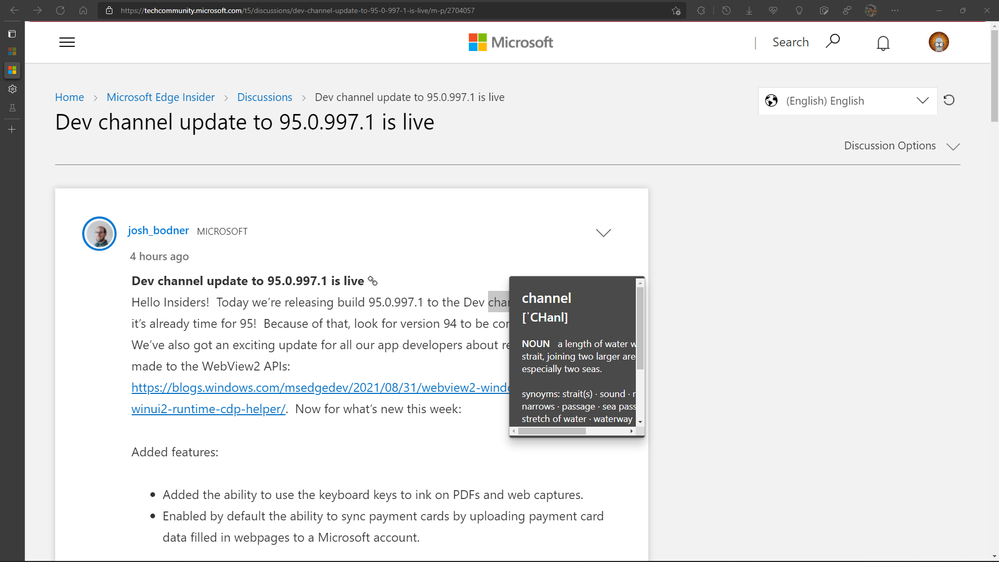Open the English language dropdown
Screen dimensions: 999x562
pyautogui.click(x=847, y=101)
